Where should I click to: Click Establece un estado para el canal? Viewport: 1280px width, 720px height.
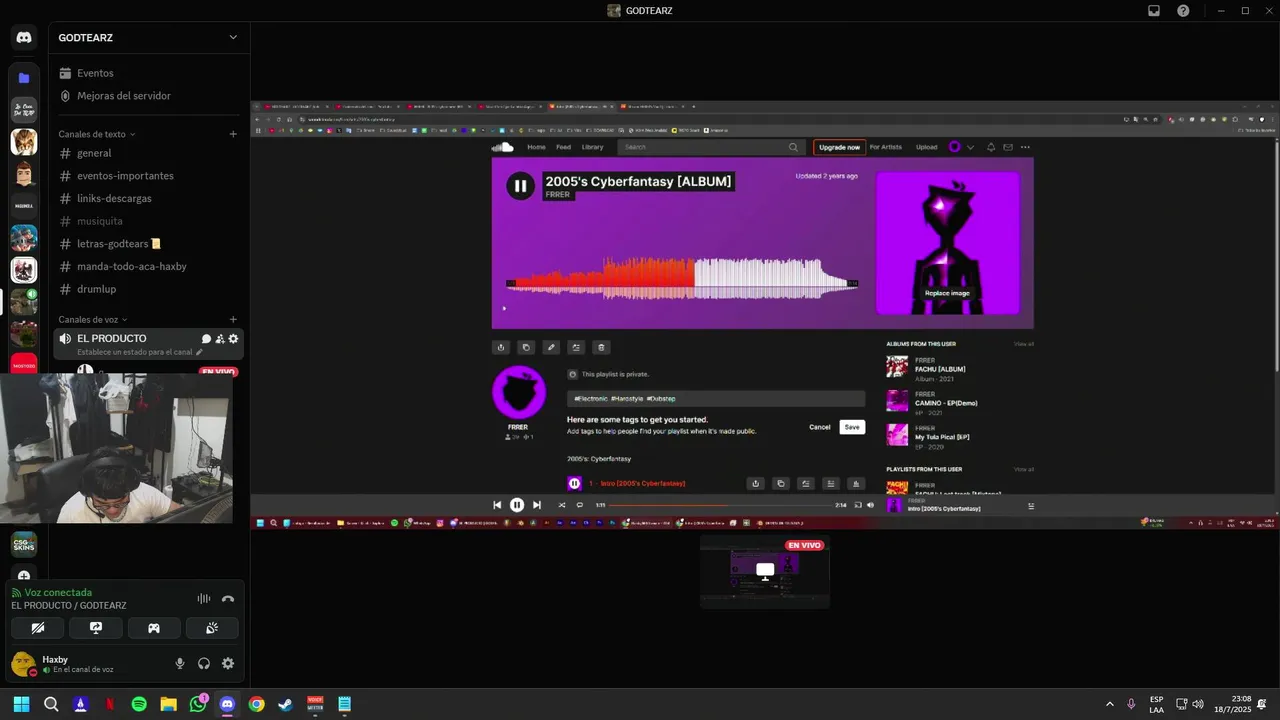[140, 352]
